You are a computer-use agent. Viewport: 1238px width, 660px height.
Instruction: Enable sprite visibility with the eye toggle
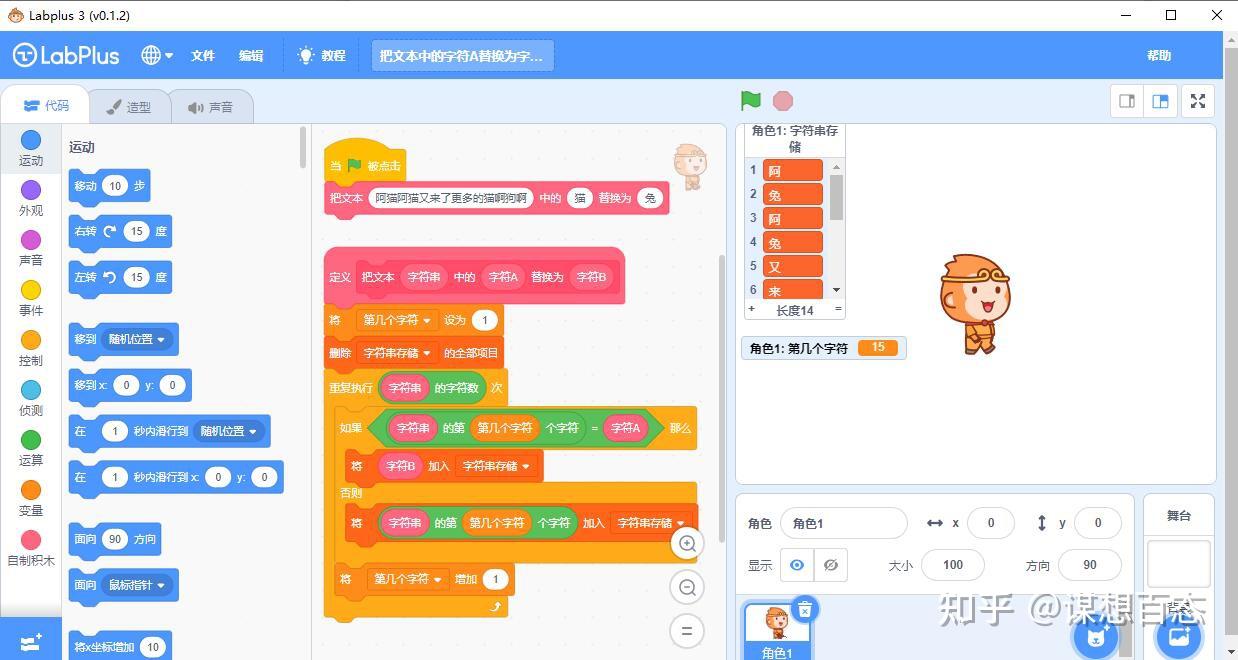click(x=797, y=565)
